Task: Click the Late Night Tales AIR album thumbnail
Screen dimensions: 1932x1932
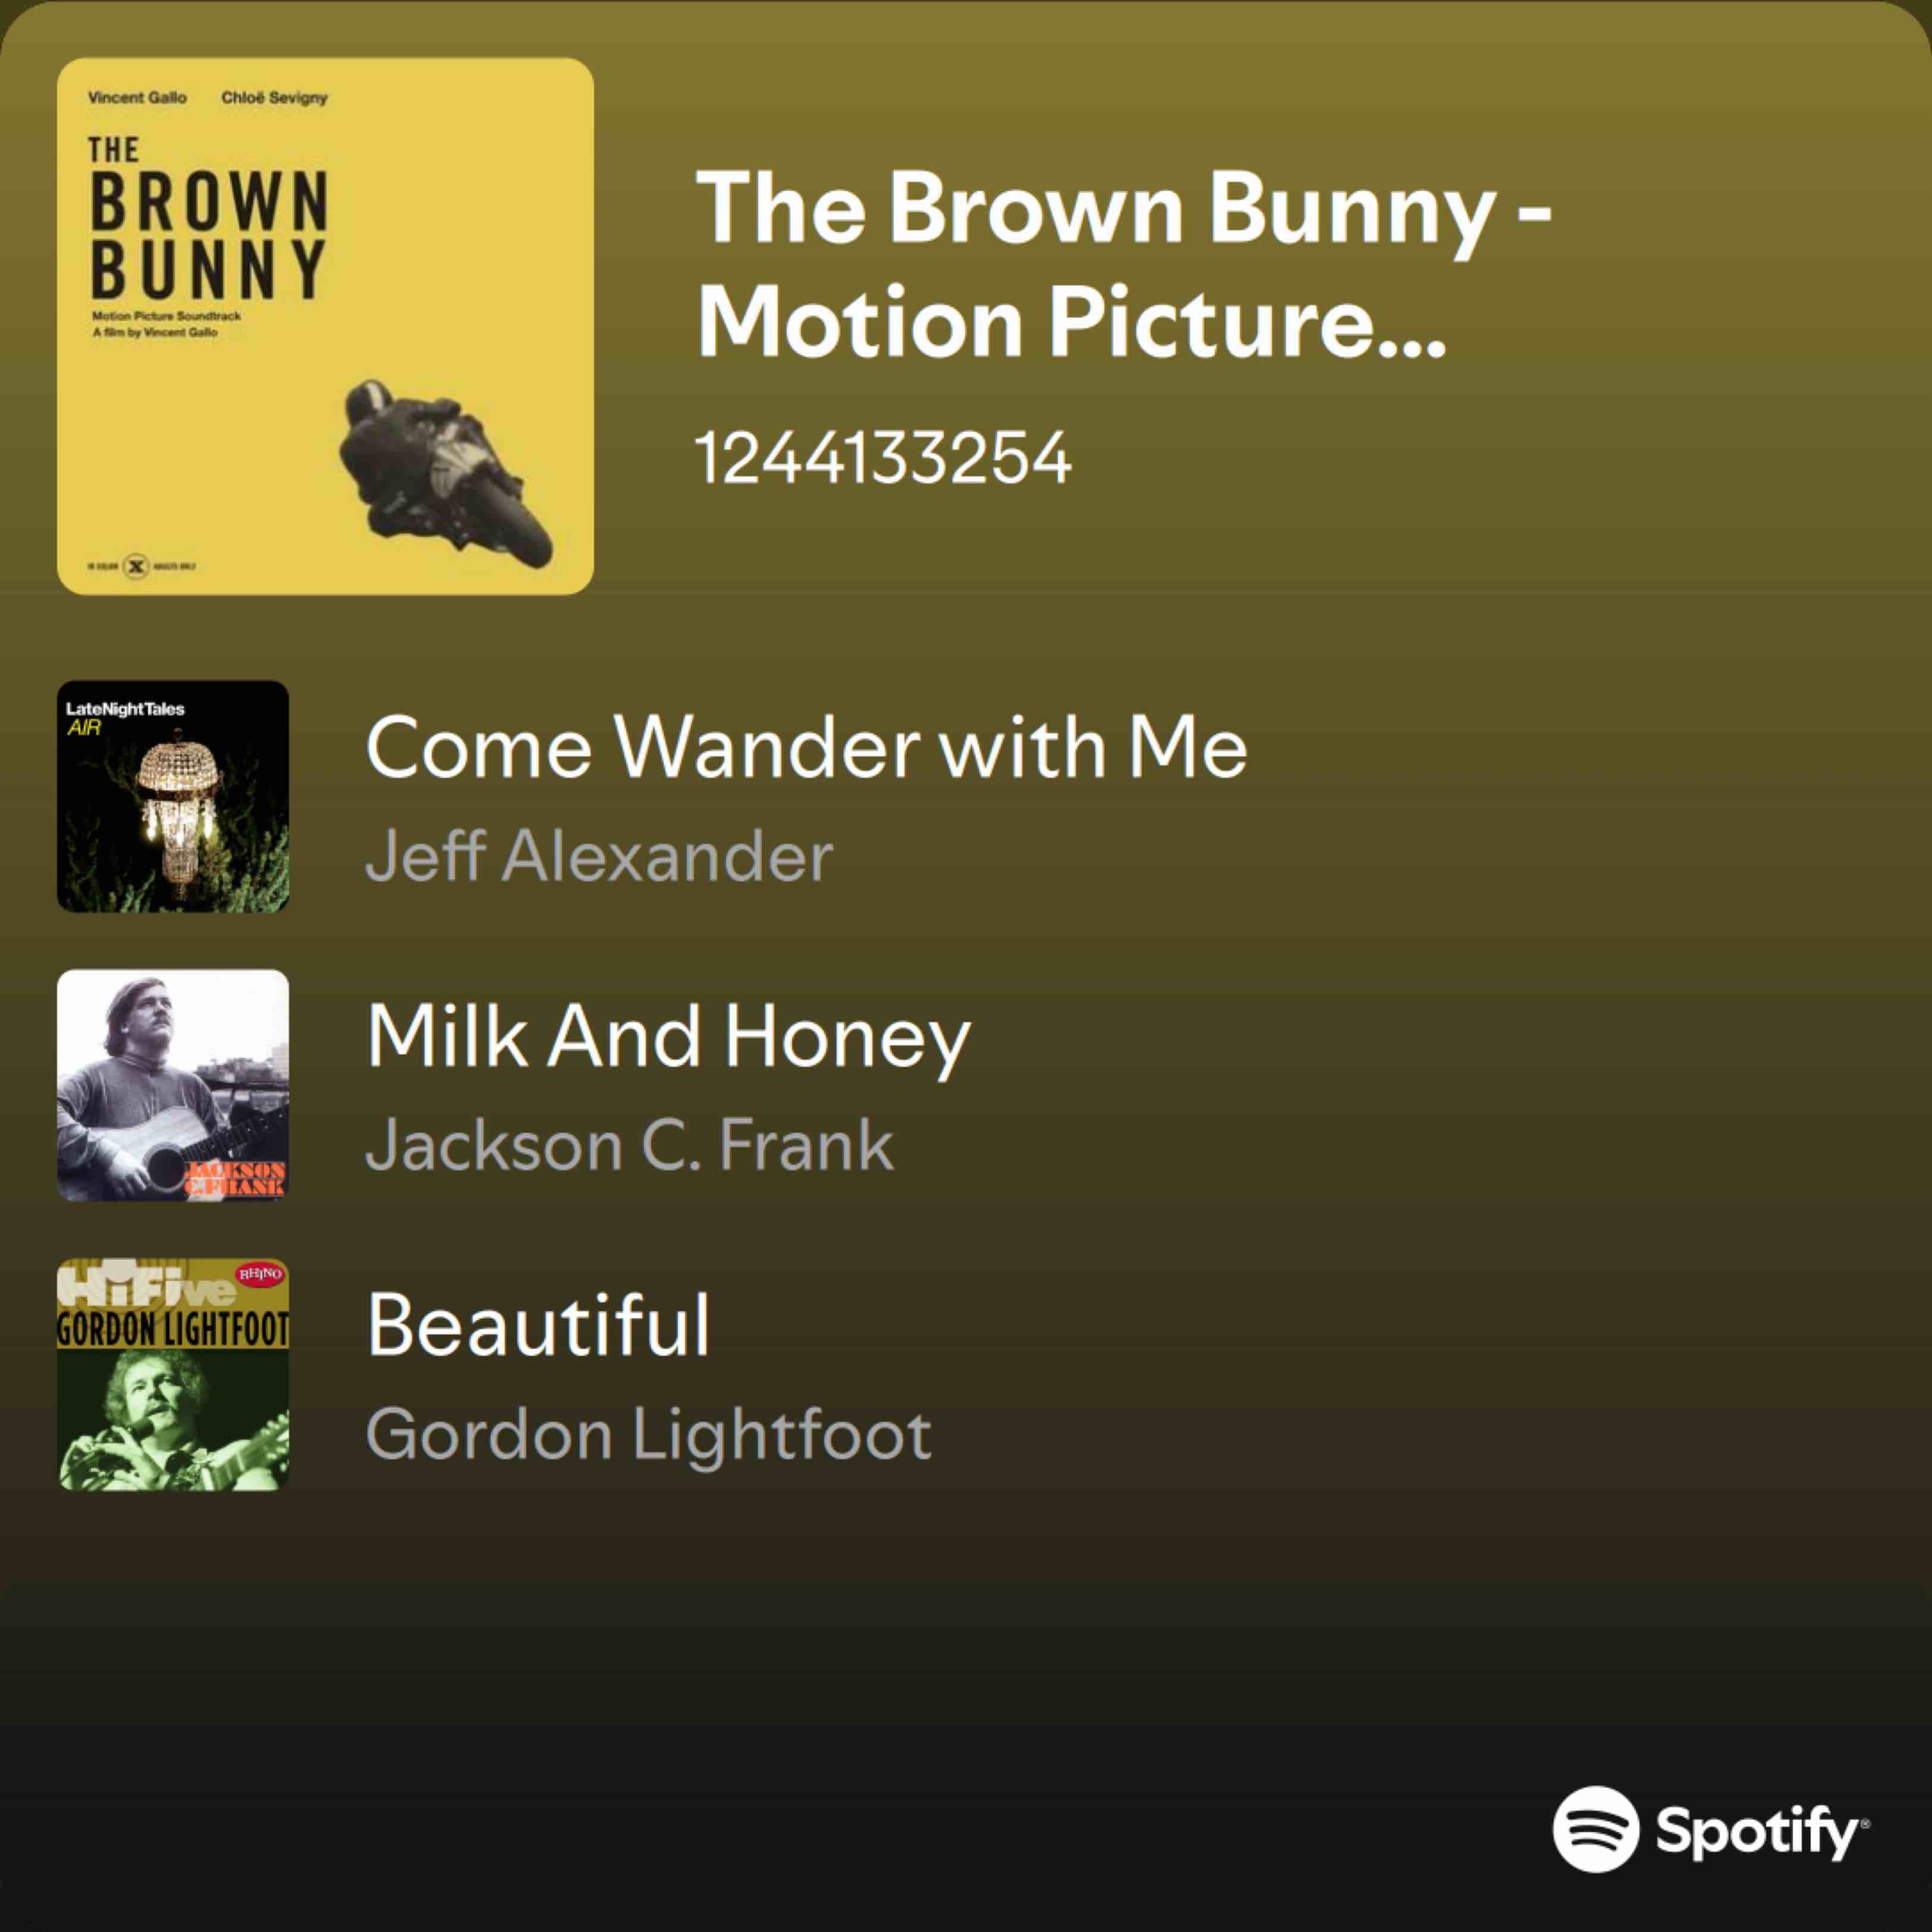Action: tap(173, 797)
